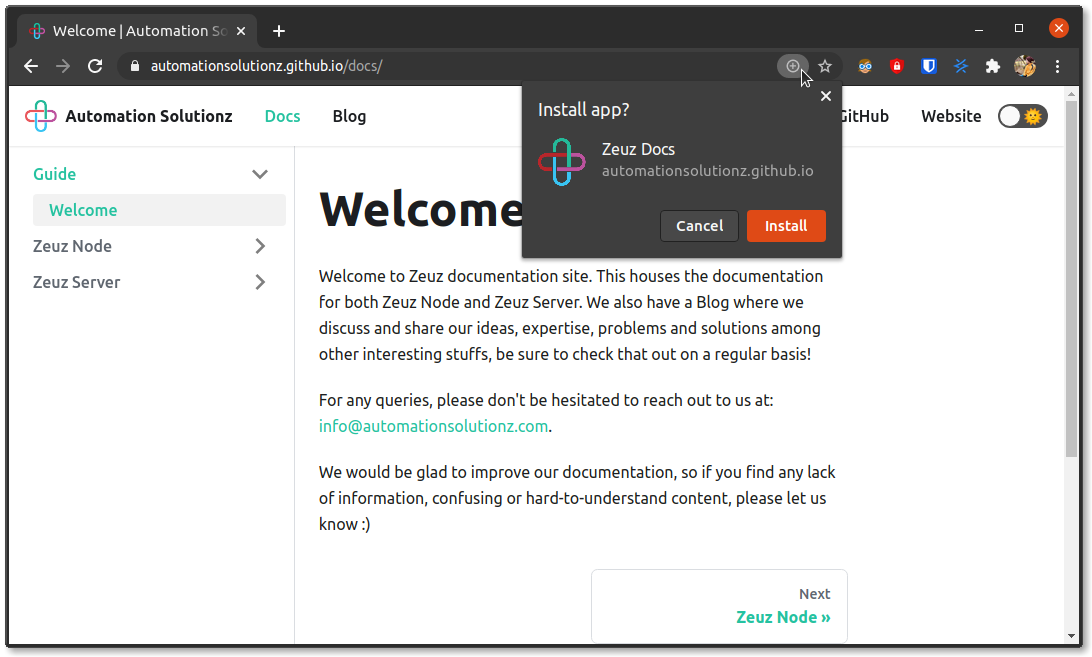Screen dimensions: 1092x657
Task: Open a new browser tab
Action: point(279,31)
